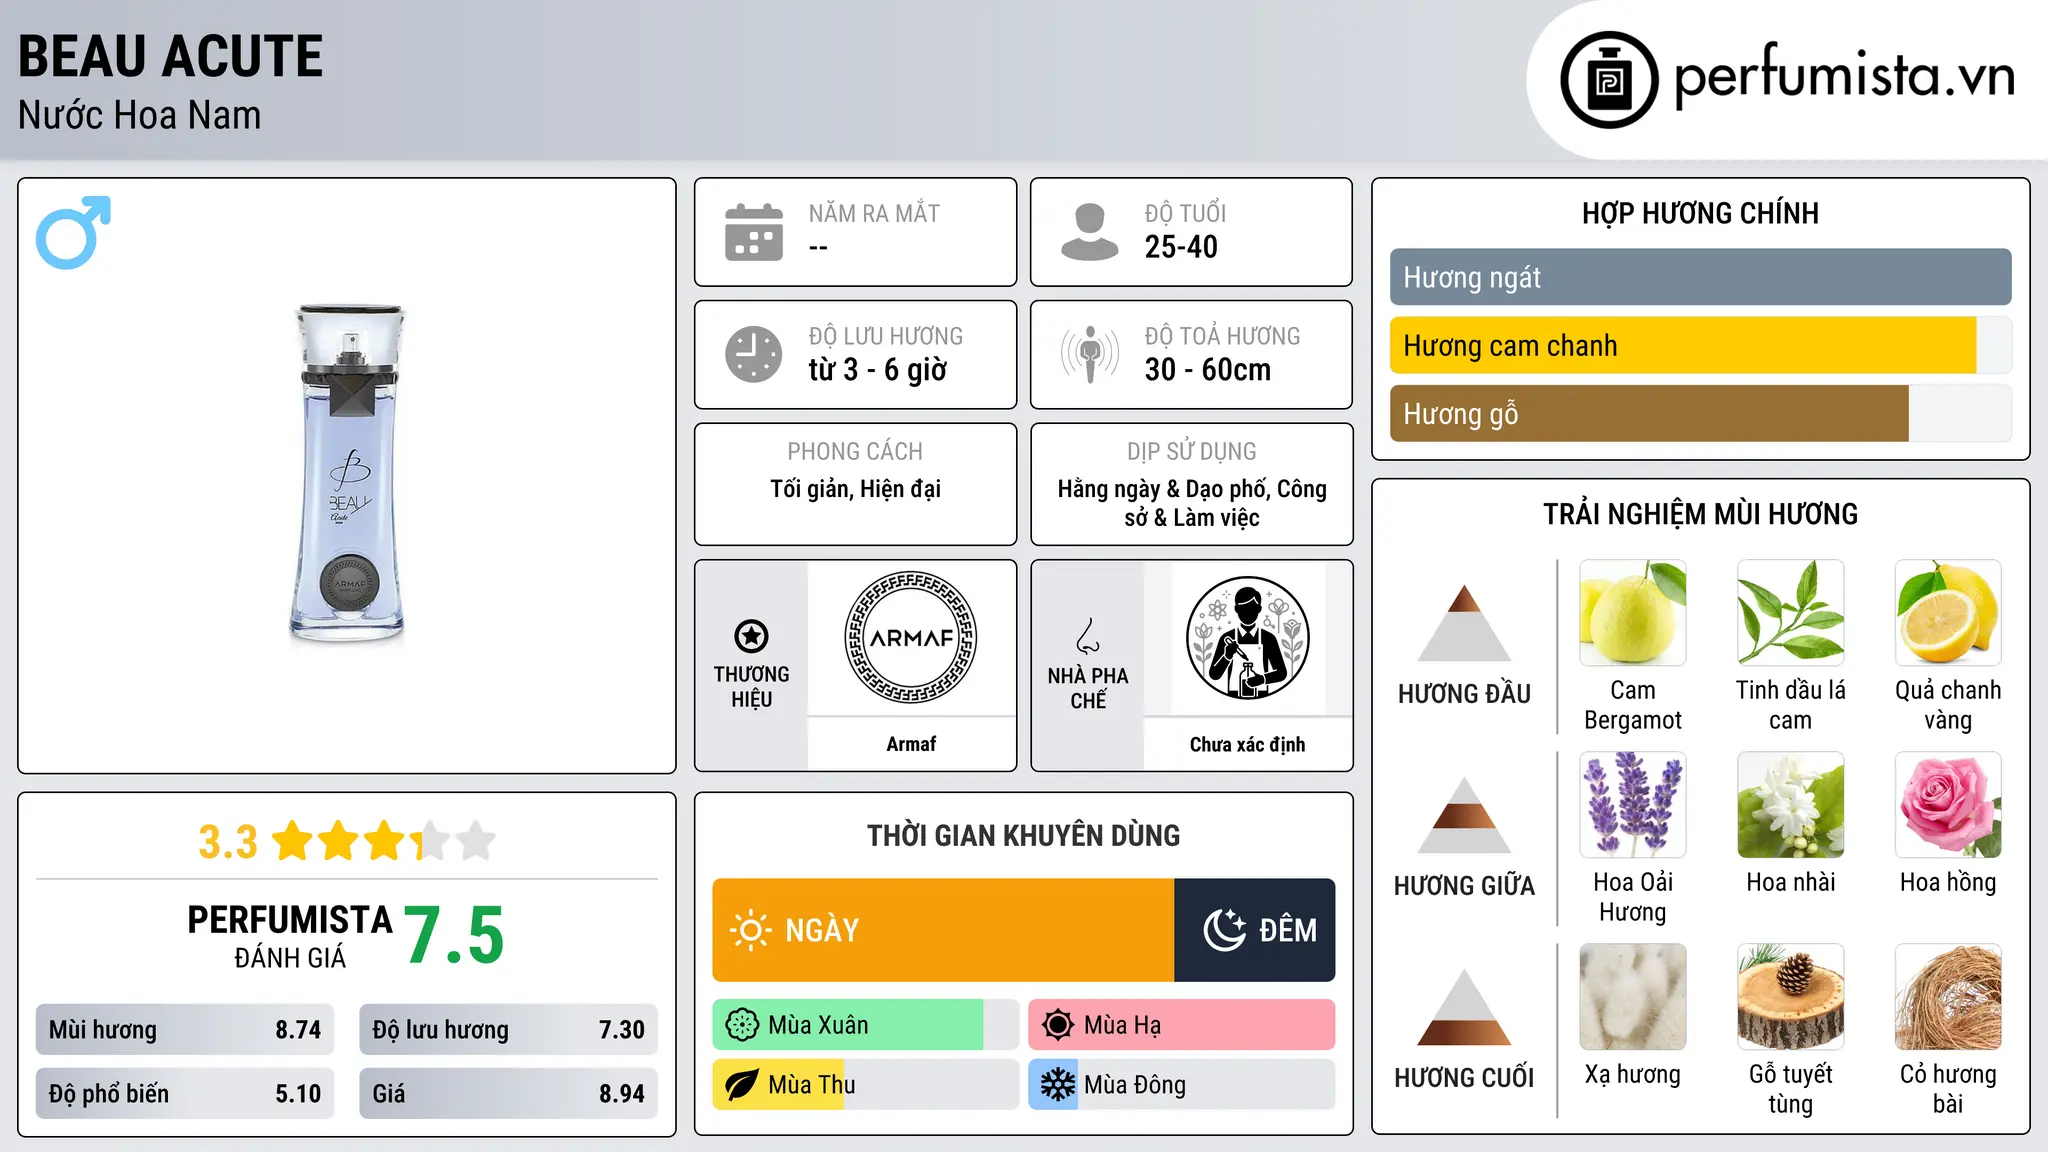Open the Cam Bergamot note image
2048x1152 pixels.
[1633, 612]
